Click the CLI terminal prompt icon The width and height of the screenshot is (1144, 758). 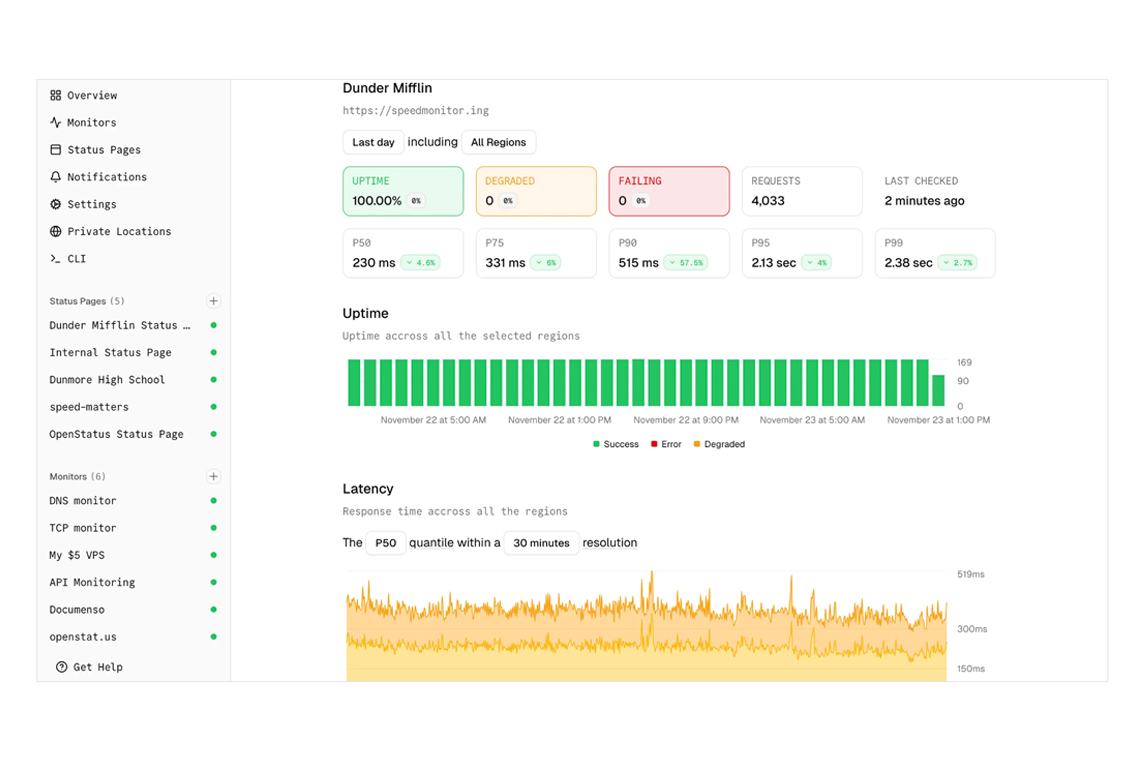coord(56,259)
